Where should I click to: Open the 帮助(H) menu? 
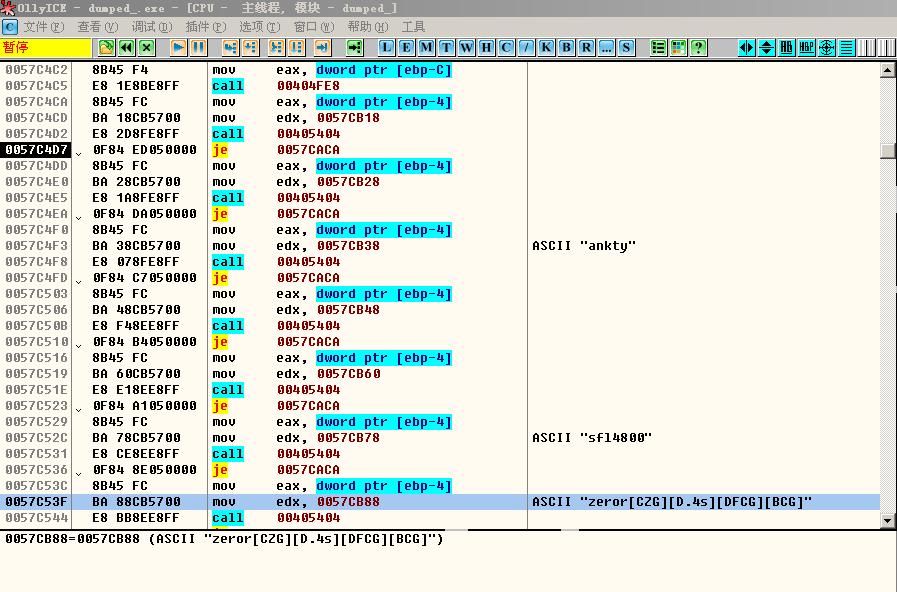pyautogui.click(x=368, y=27)
